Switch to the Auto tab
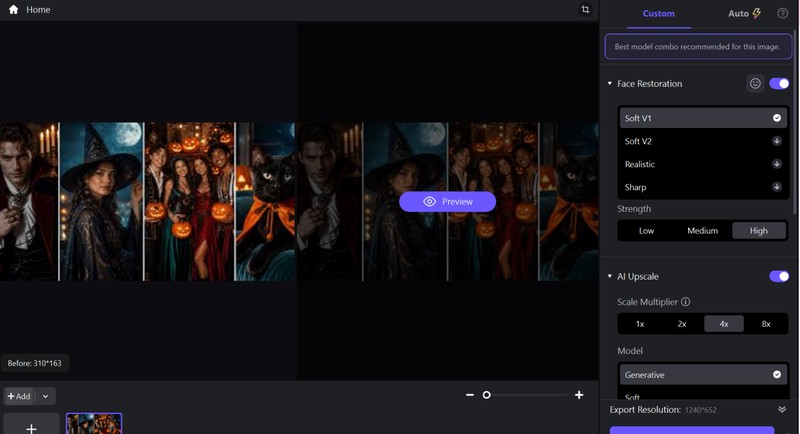The image size is (800, 434). [x=744, y=14]
